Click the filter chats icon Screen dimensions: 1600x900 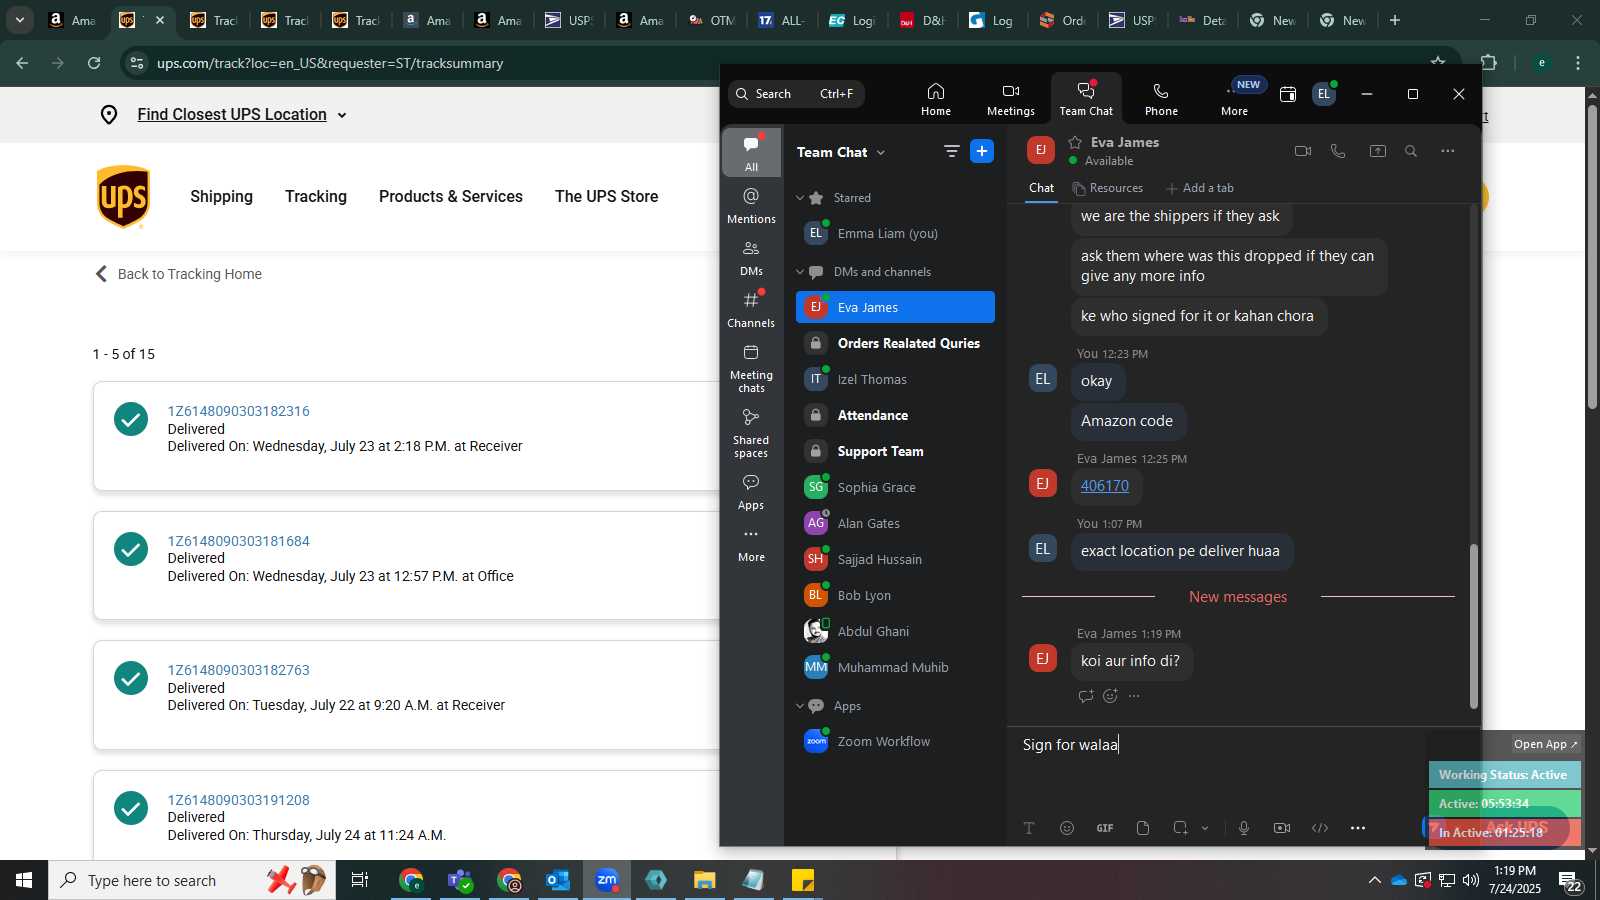951,152
